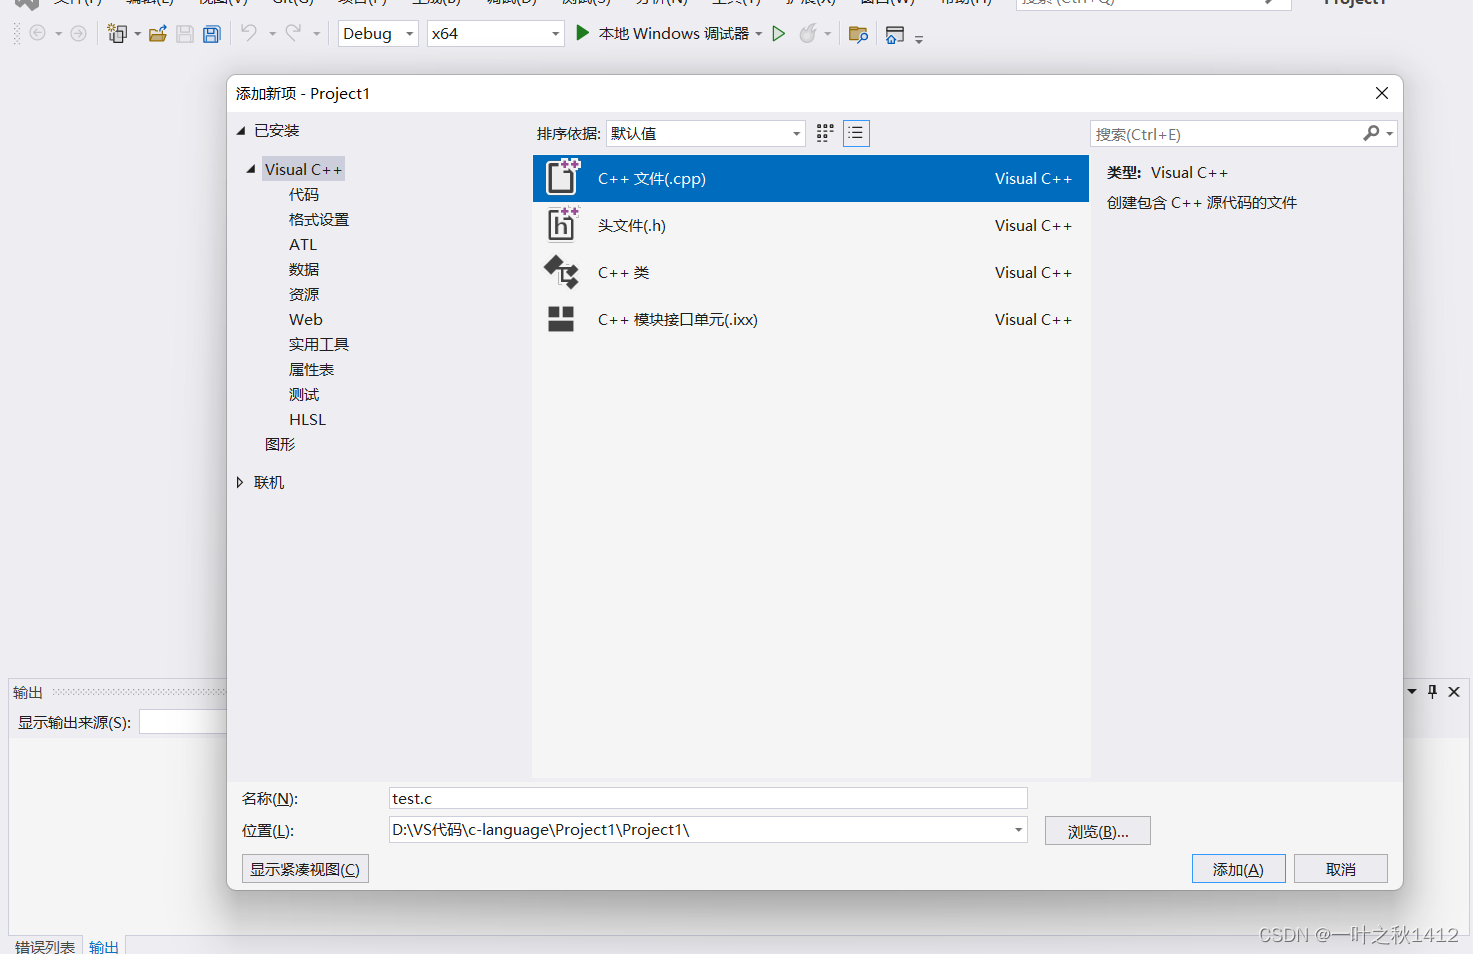Click the 取消 button
Viewport: 1473px width, 954px height.
1341,869
